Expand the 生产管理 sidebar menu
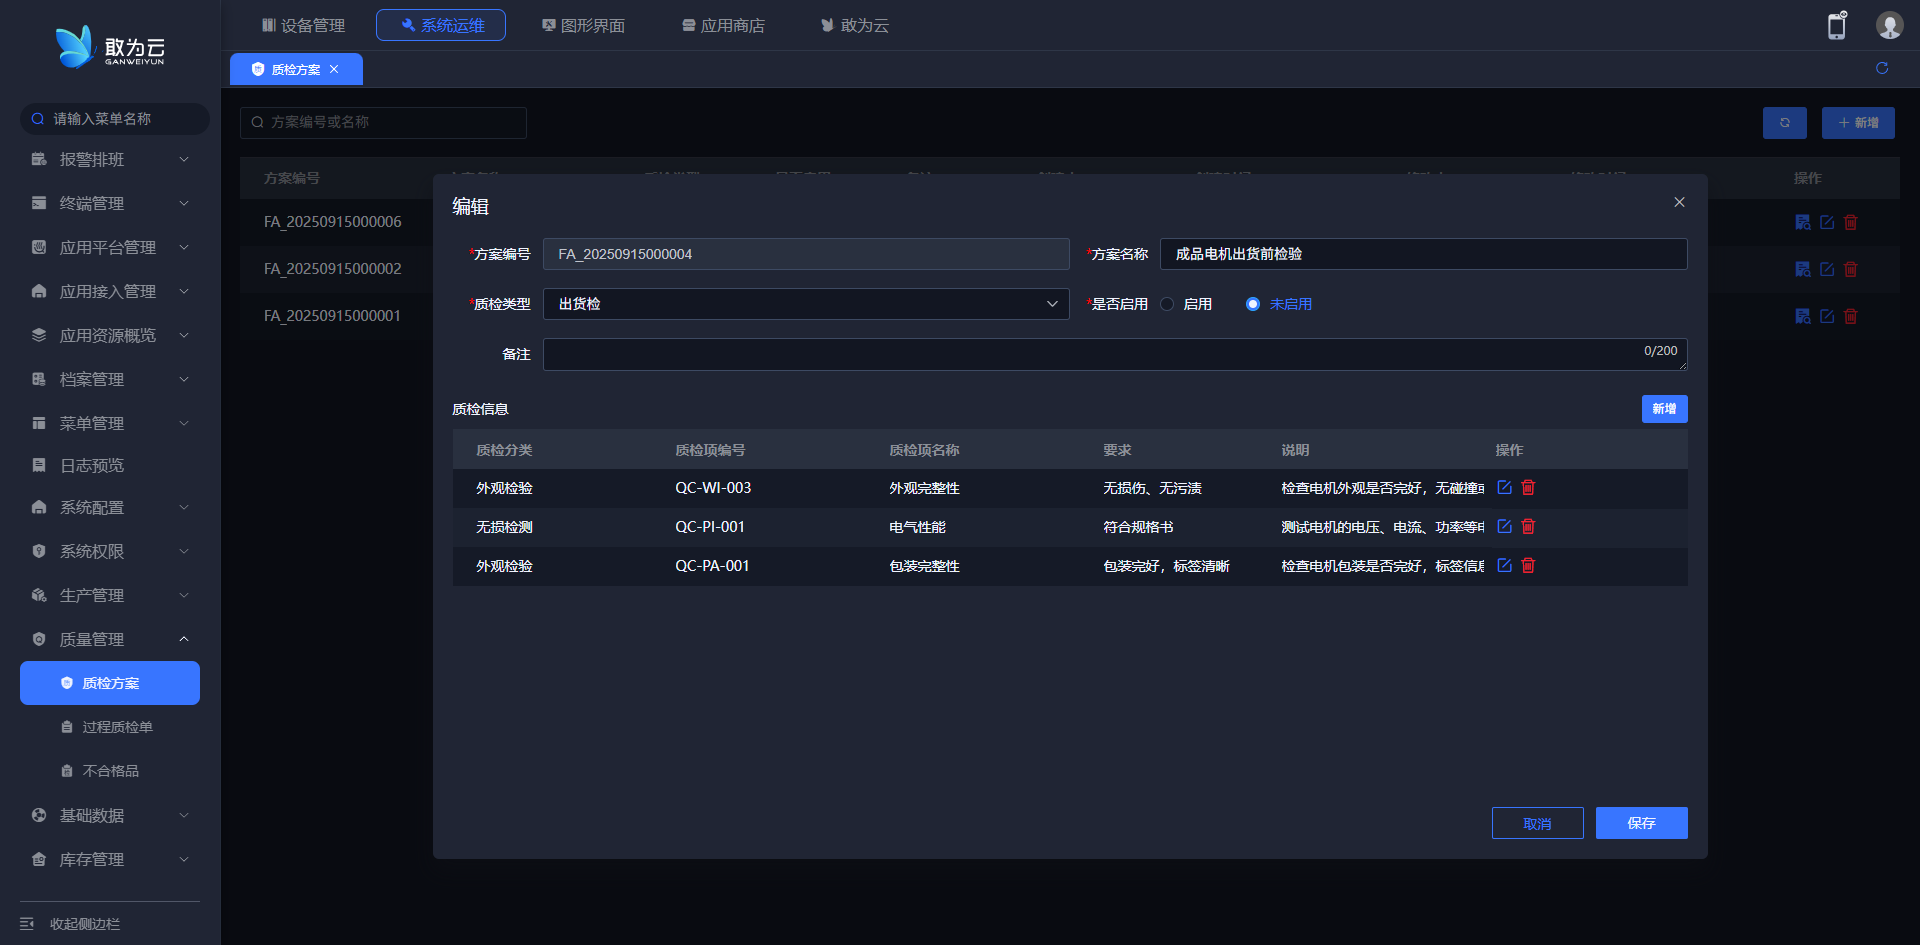 pos(109,595)
